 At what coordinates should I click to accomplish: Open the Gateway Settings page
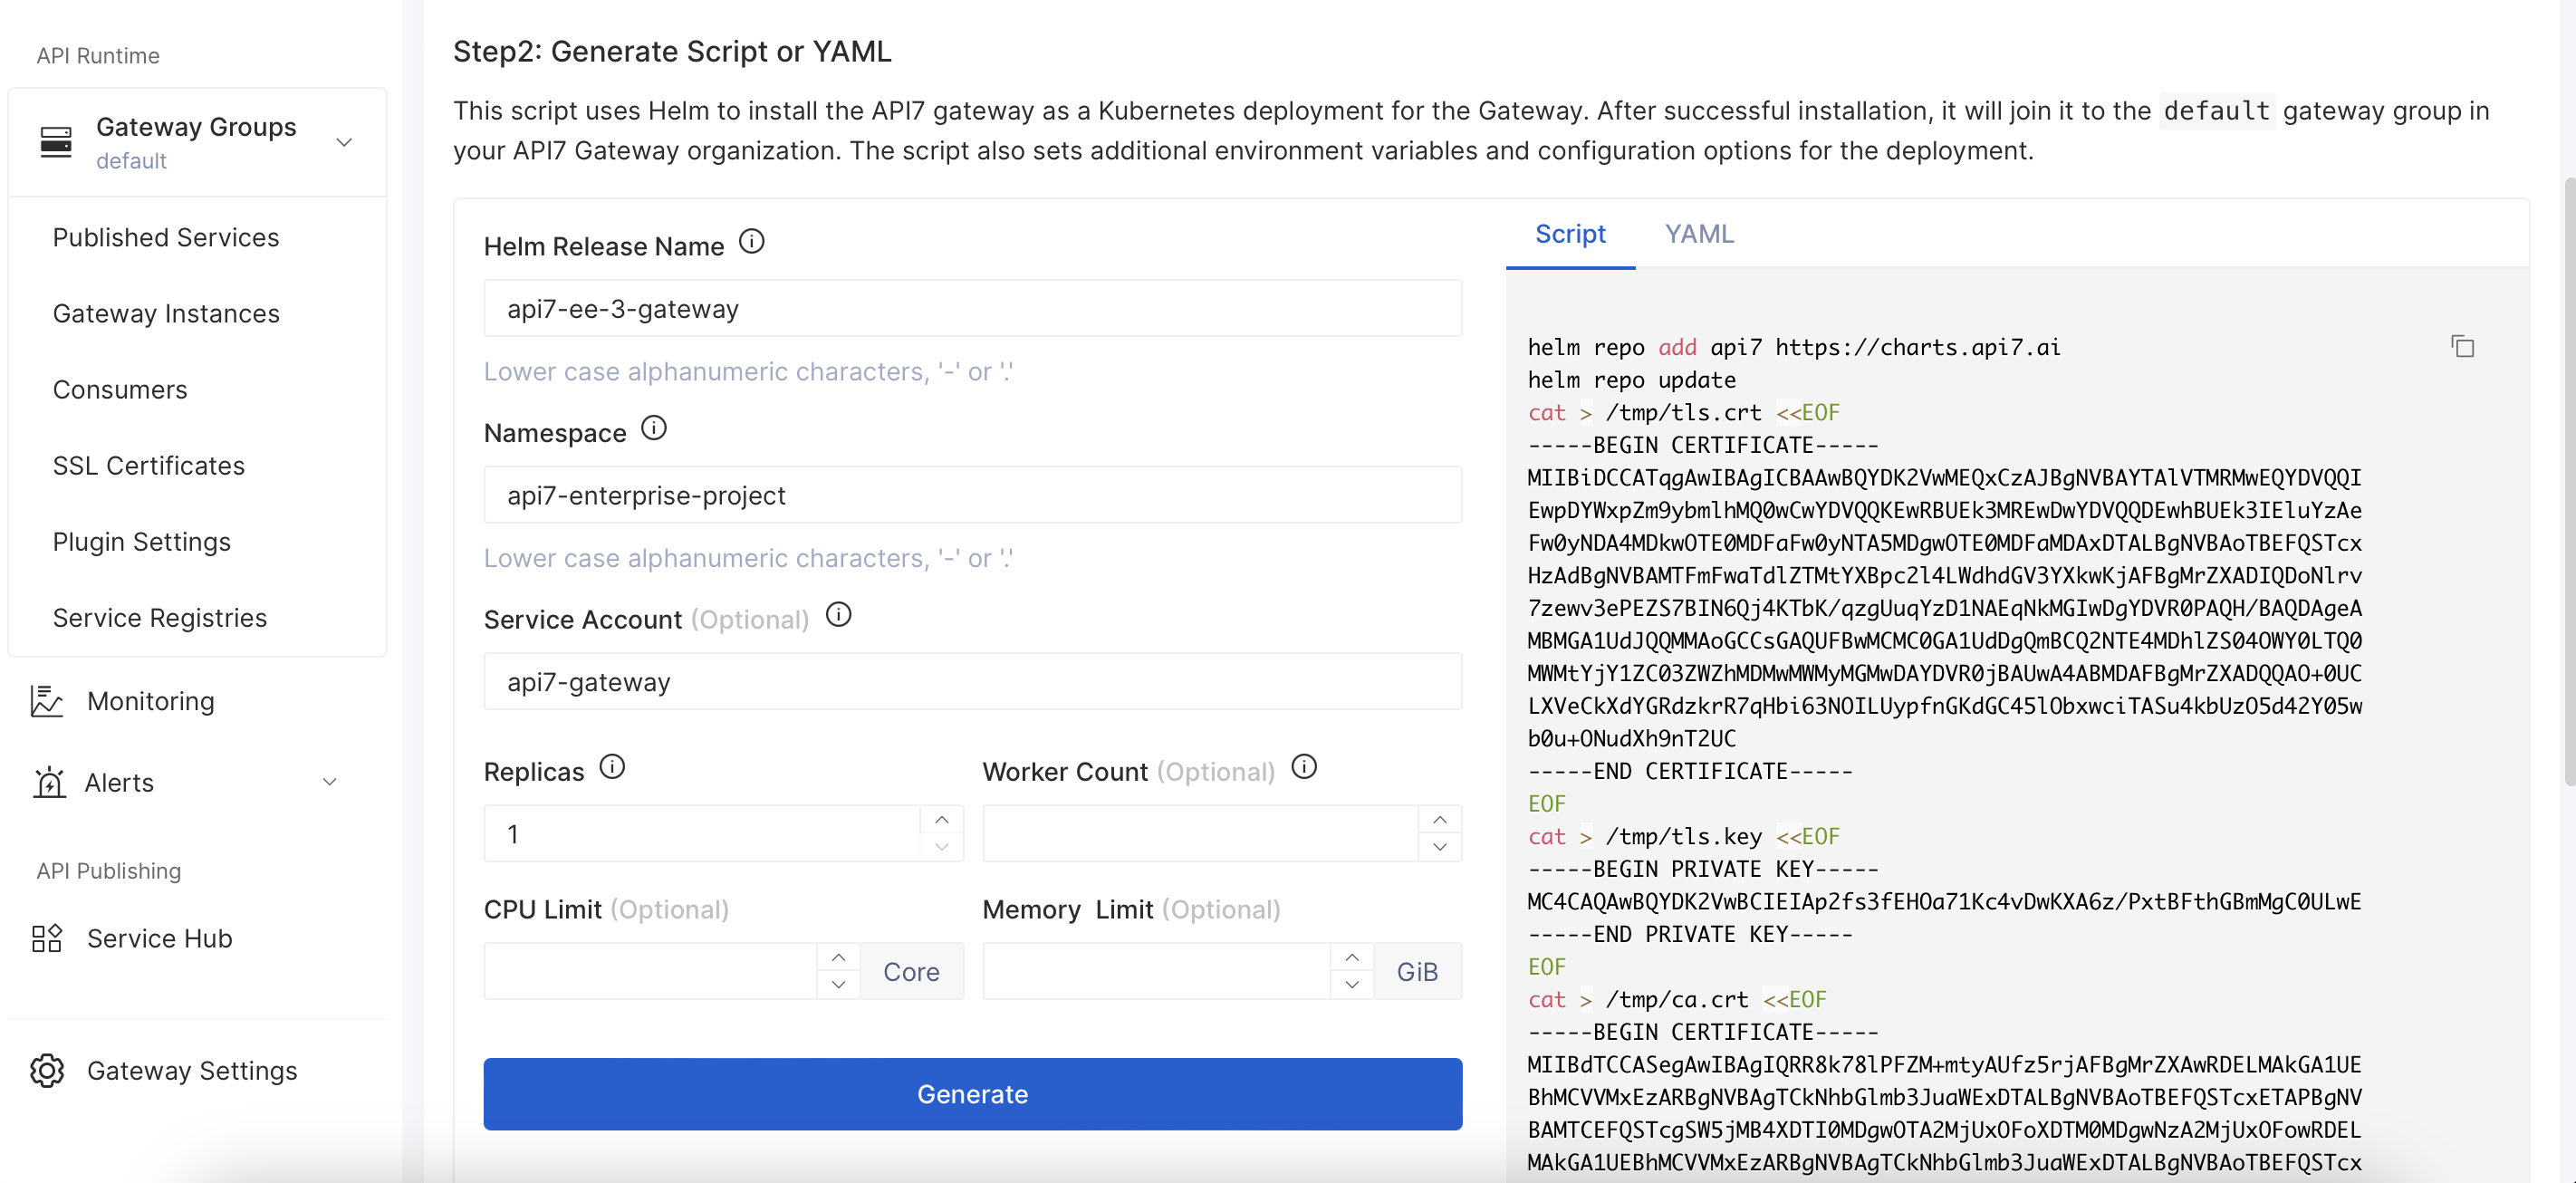pos(192,1070)
